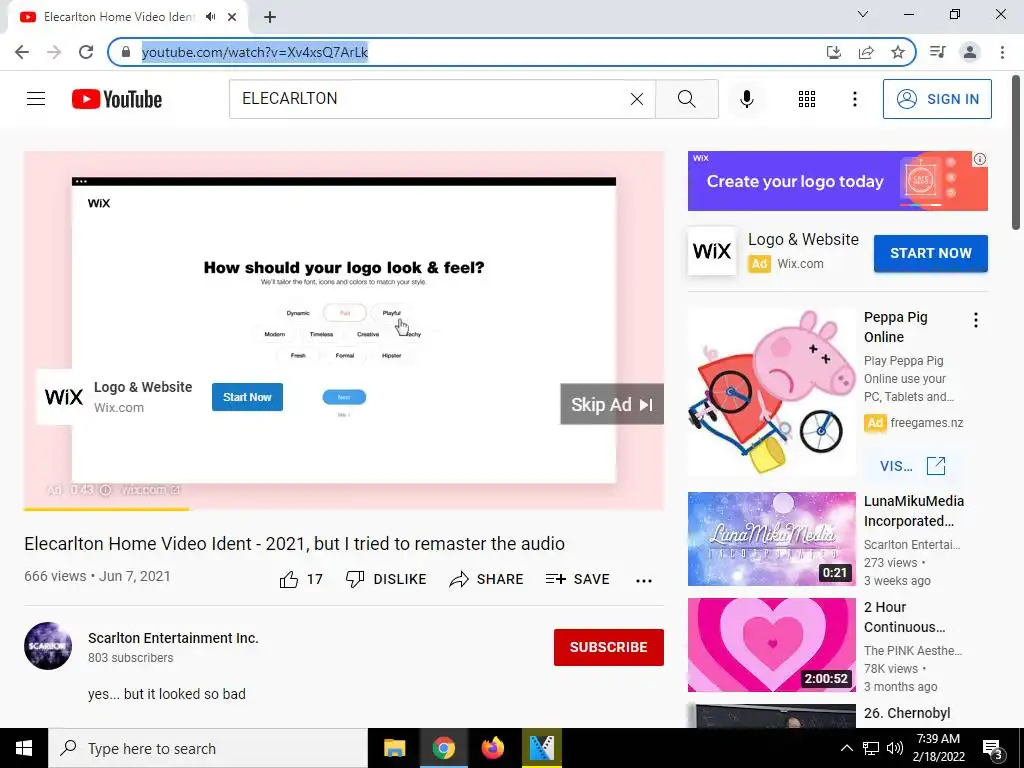Click the ad info icon on banner
The width and height of the screenshot is (1024, 768).
980,159
